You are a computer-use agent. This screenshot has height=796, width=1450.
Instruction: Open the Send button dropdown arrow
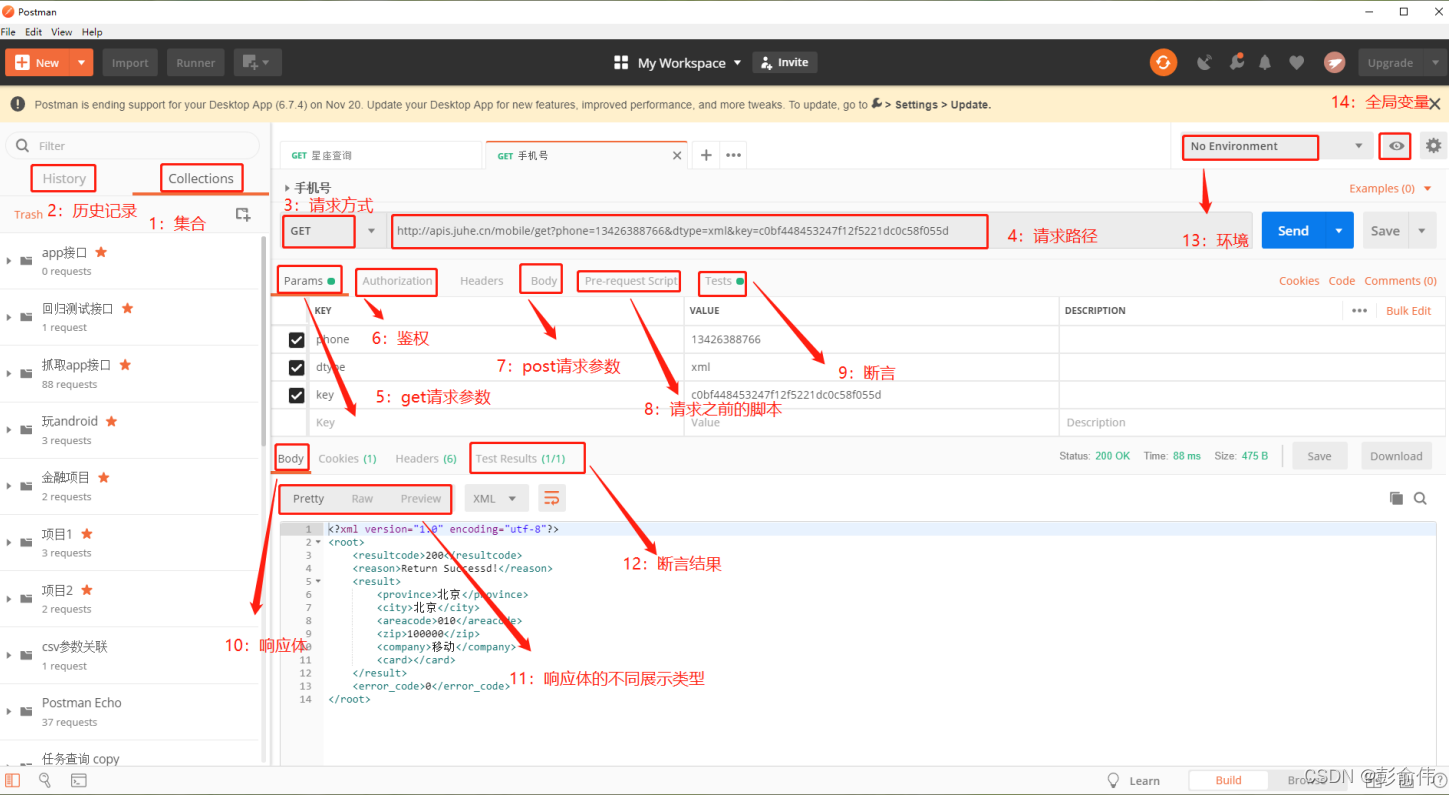click(x=1339, y=231)
